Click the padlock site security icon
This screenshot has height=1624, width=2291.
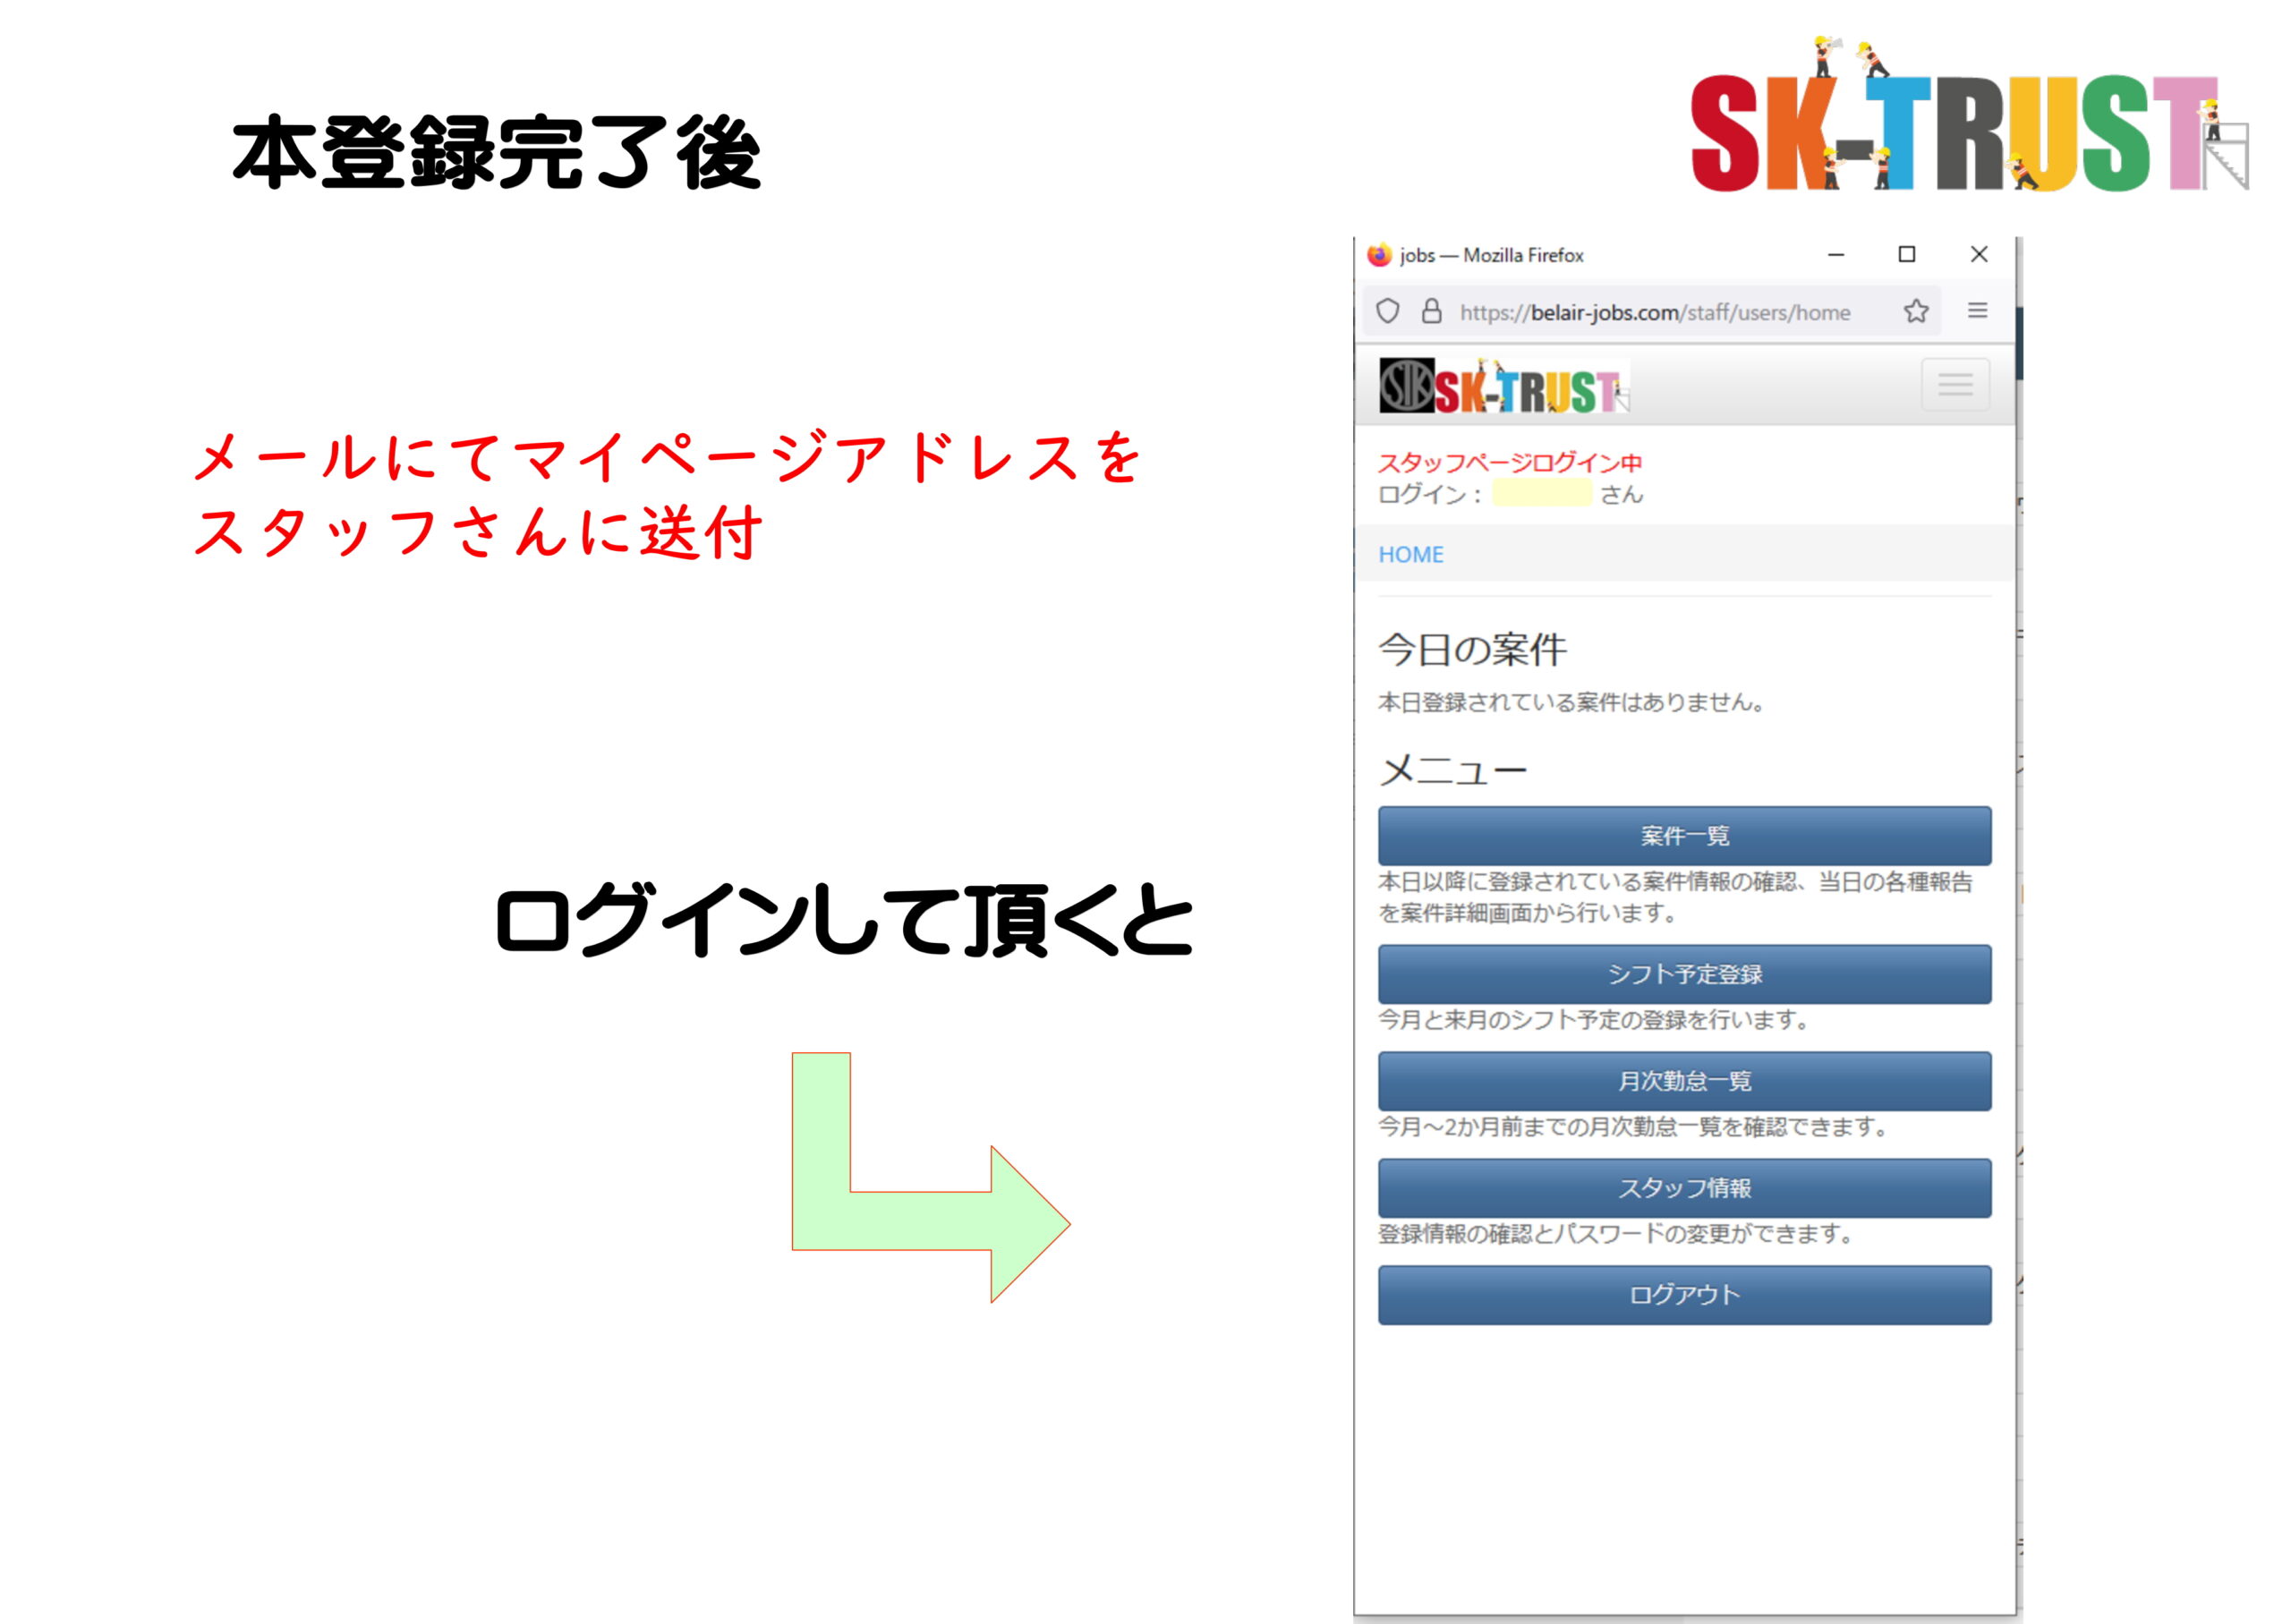tap(1431, 311)
